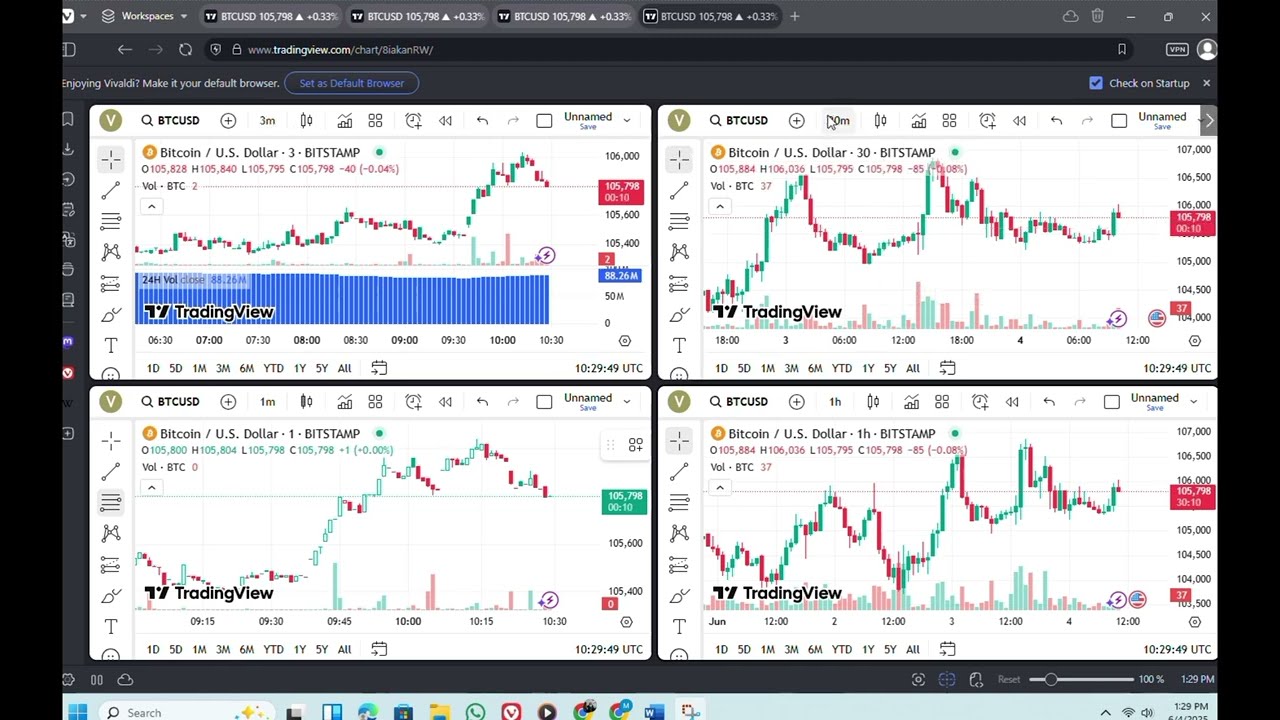Open Fibonacci tools in top-left chart sidebar

(x=110, y=221)
